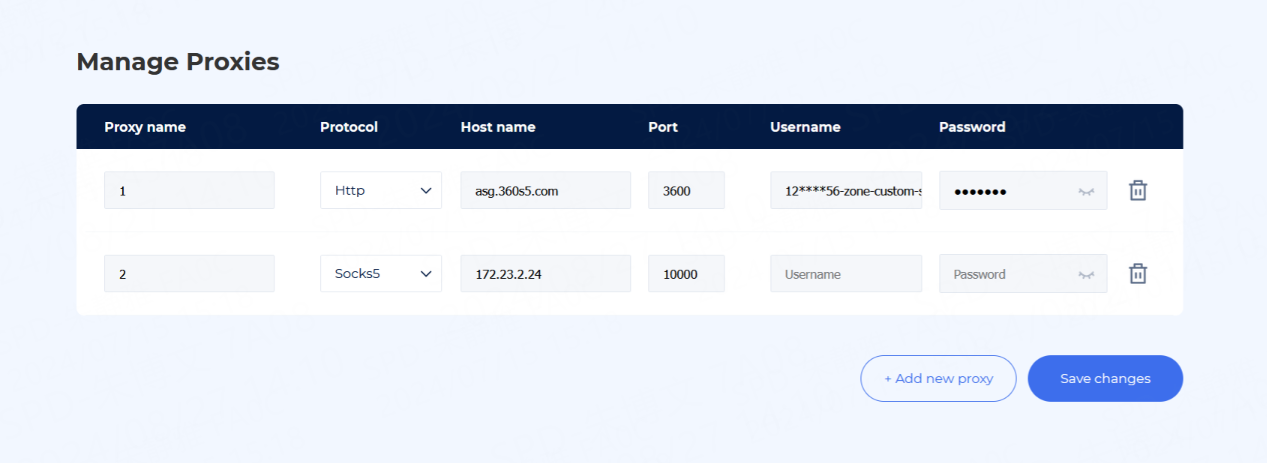Expand the Socks5 protocol dropdown
Image resolution: width=1267 pixels, height=463 pixels.
click(x=380, y=273)
